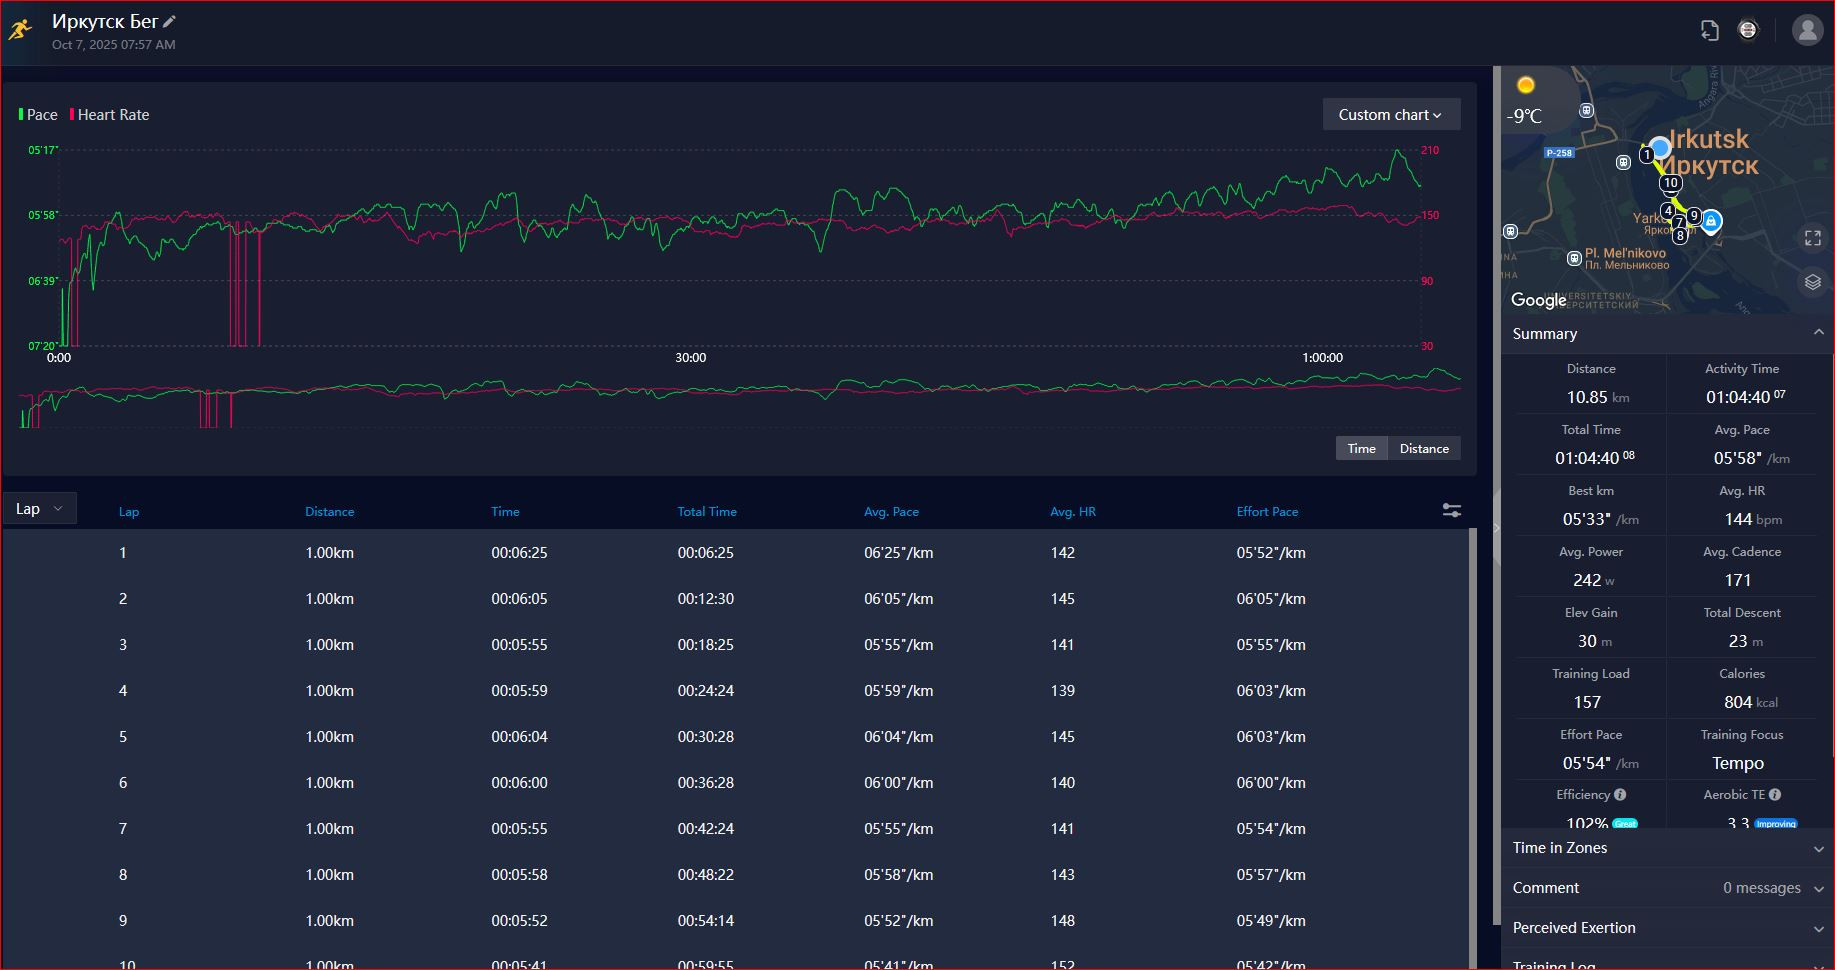Open the Lap type dropdown
This screenshot has width=1835, height=970.
click(40, 509)
